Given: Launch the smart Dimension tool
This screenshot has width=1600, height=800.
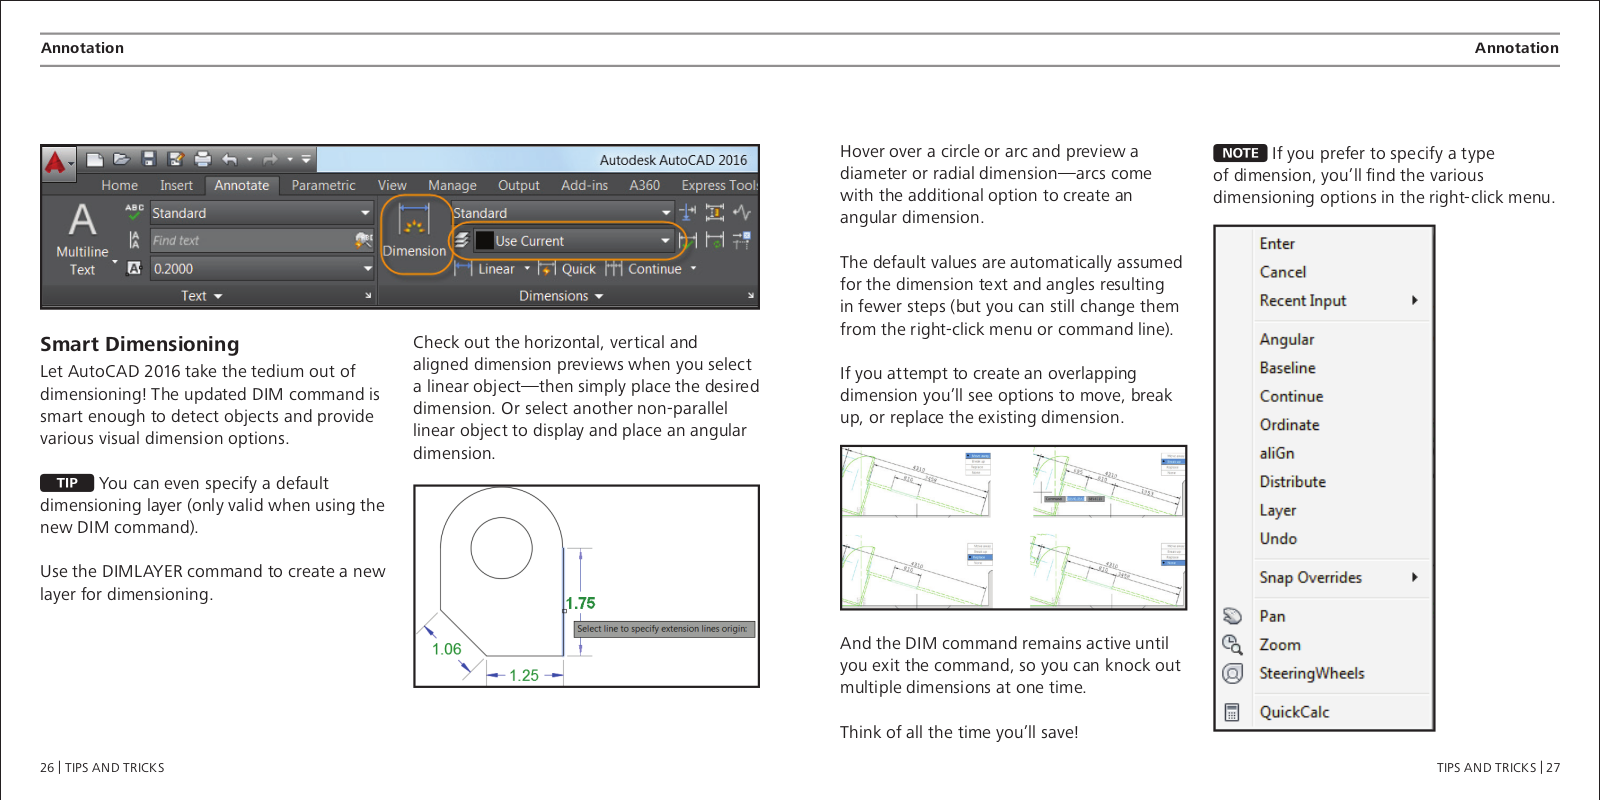Looking at the screenshot, I should coord(414,232).
